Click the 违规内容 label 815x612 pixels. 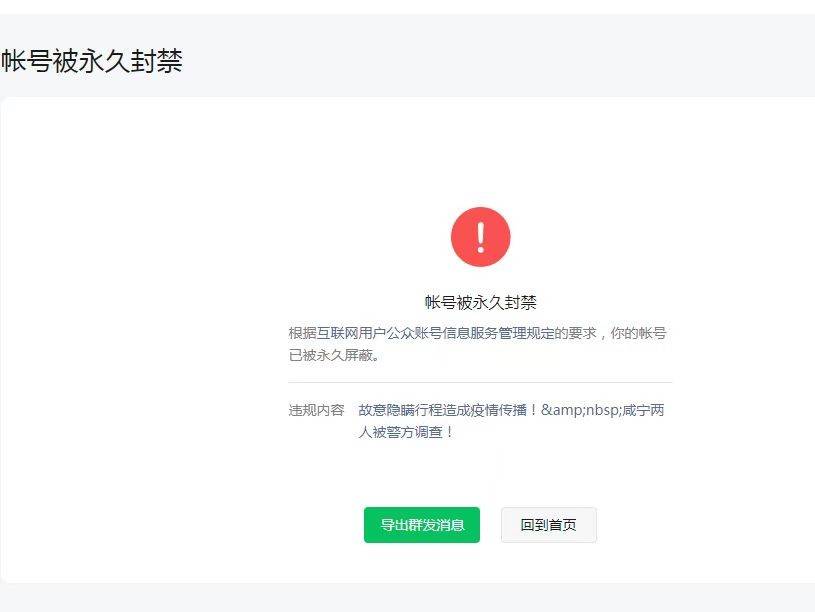pos(317,410)
